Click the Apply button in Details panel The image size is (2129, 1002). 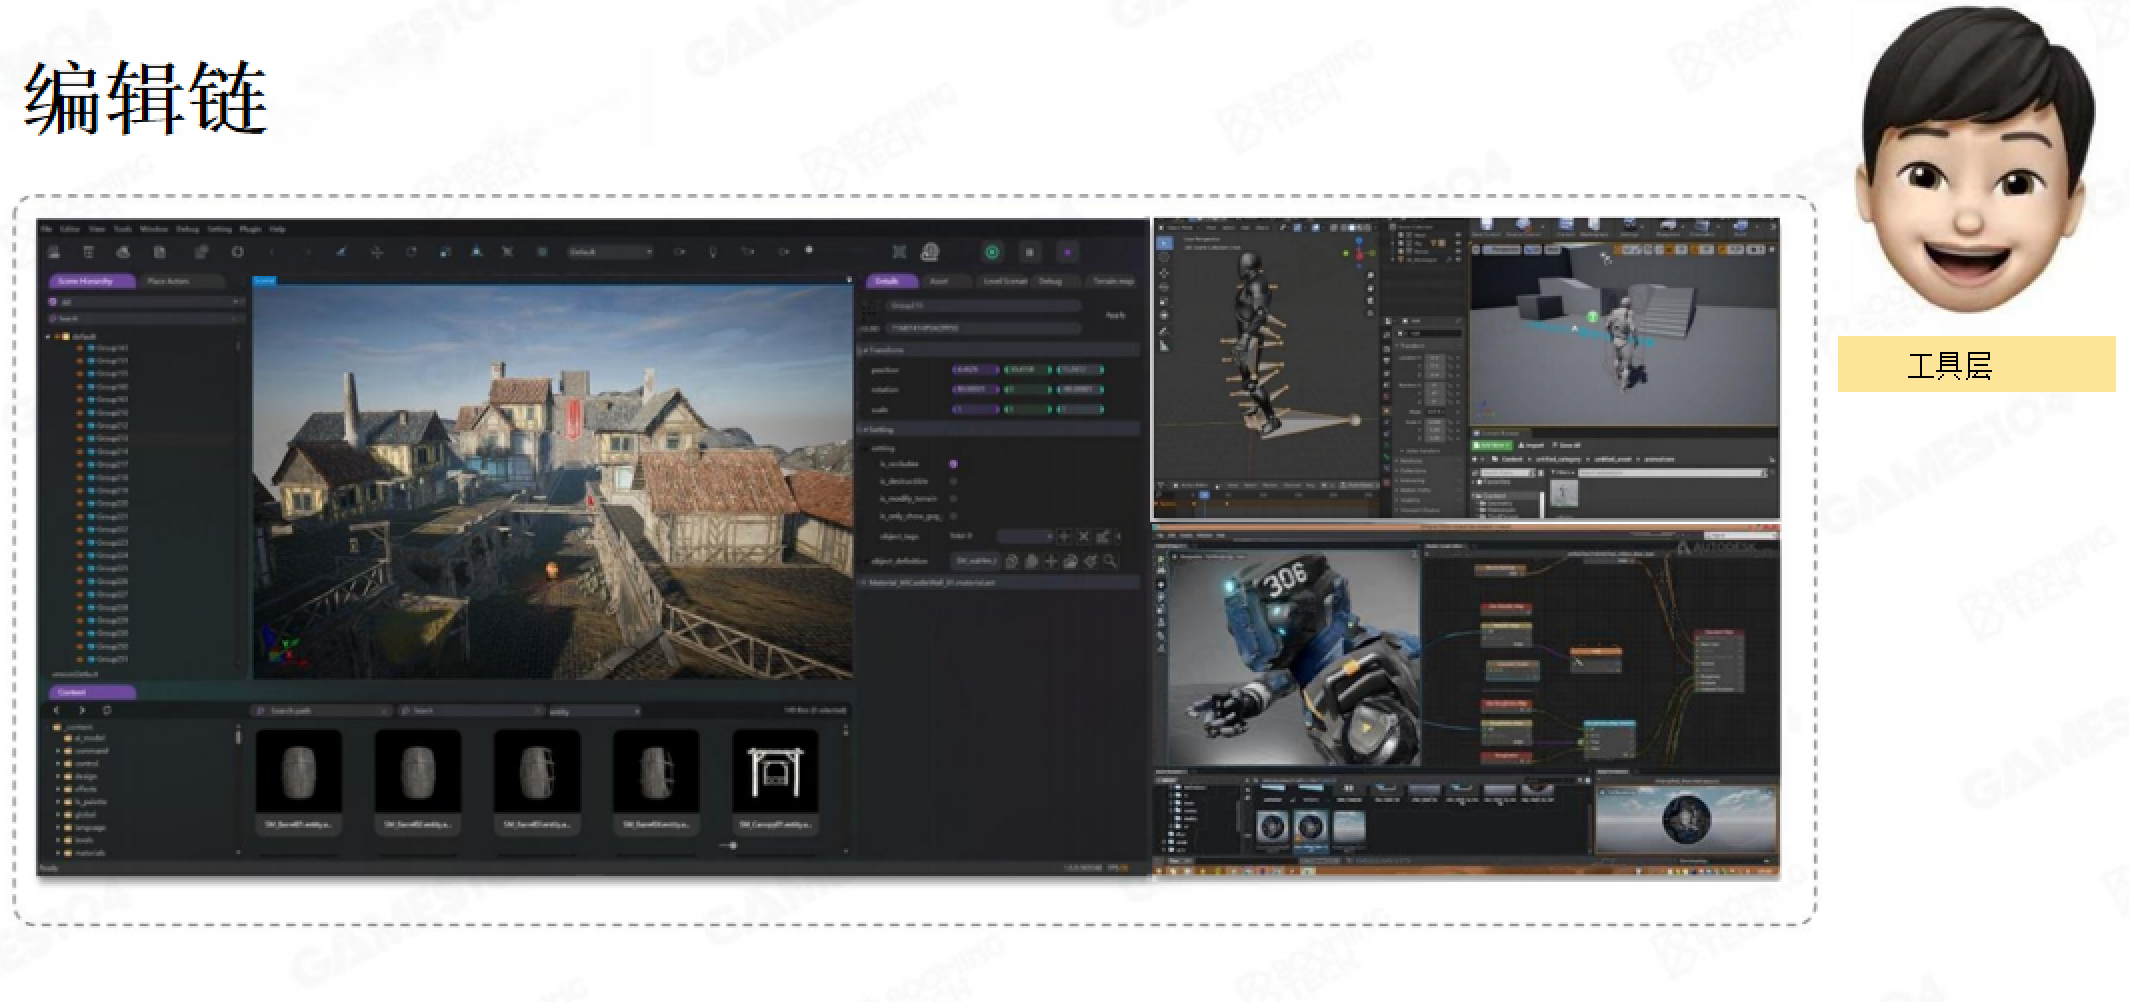click(1115, 315)
